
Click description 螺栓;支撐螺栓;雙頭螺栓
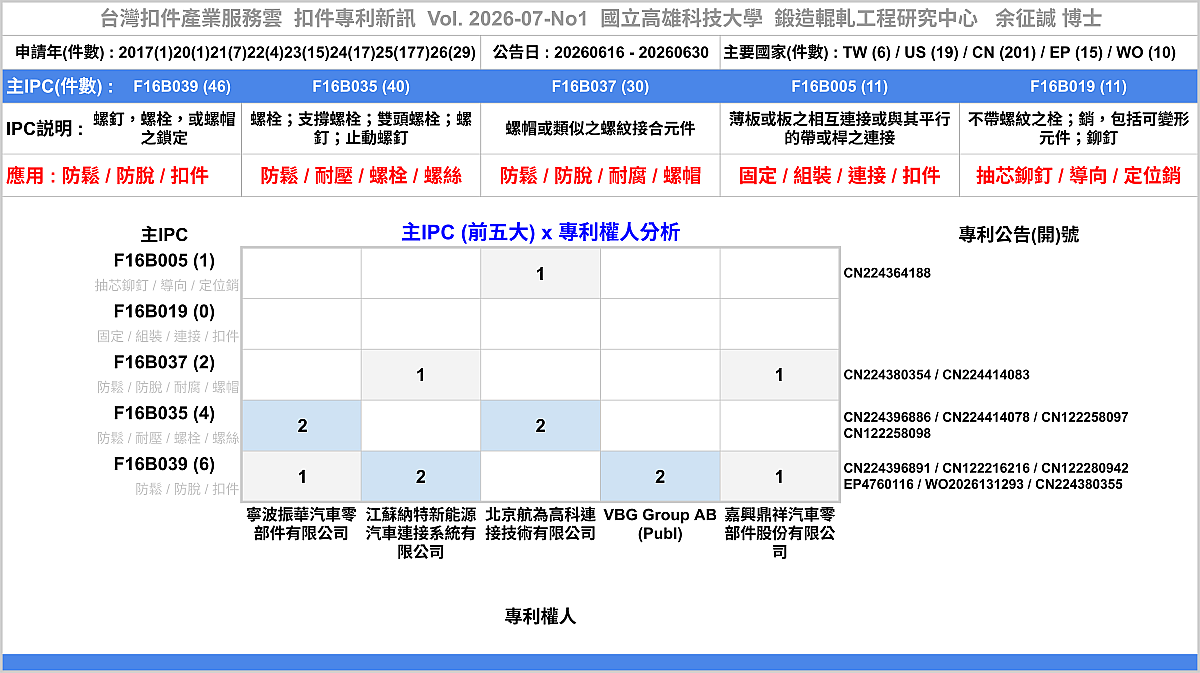(x=361, y=128)
